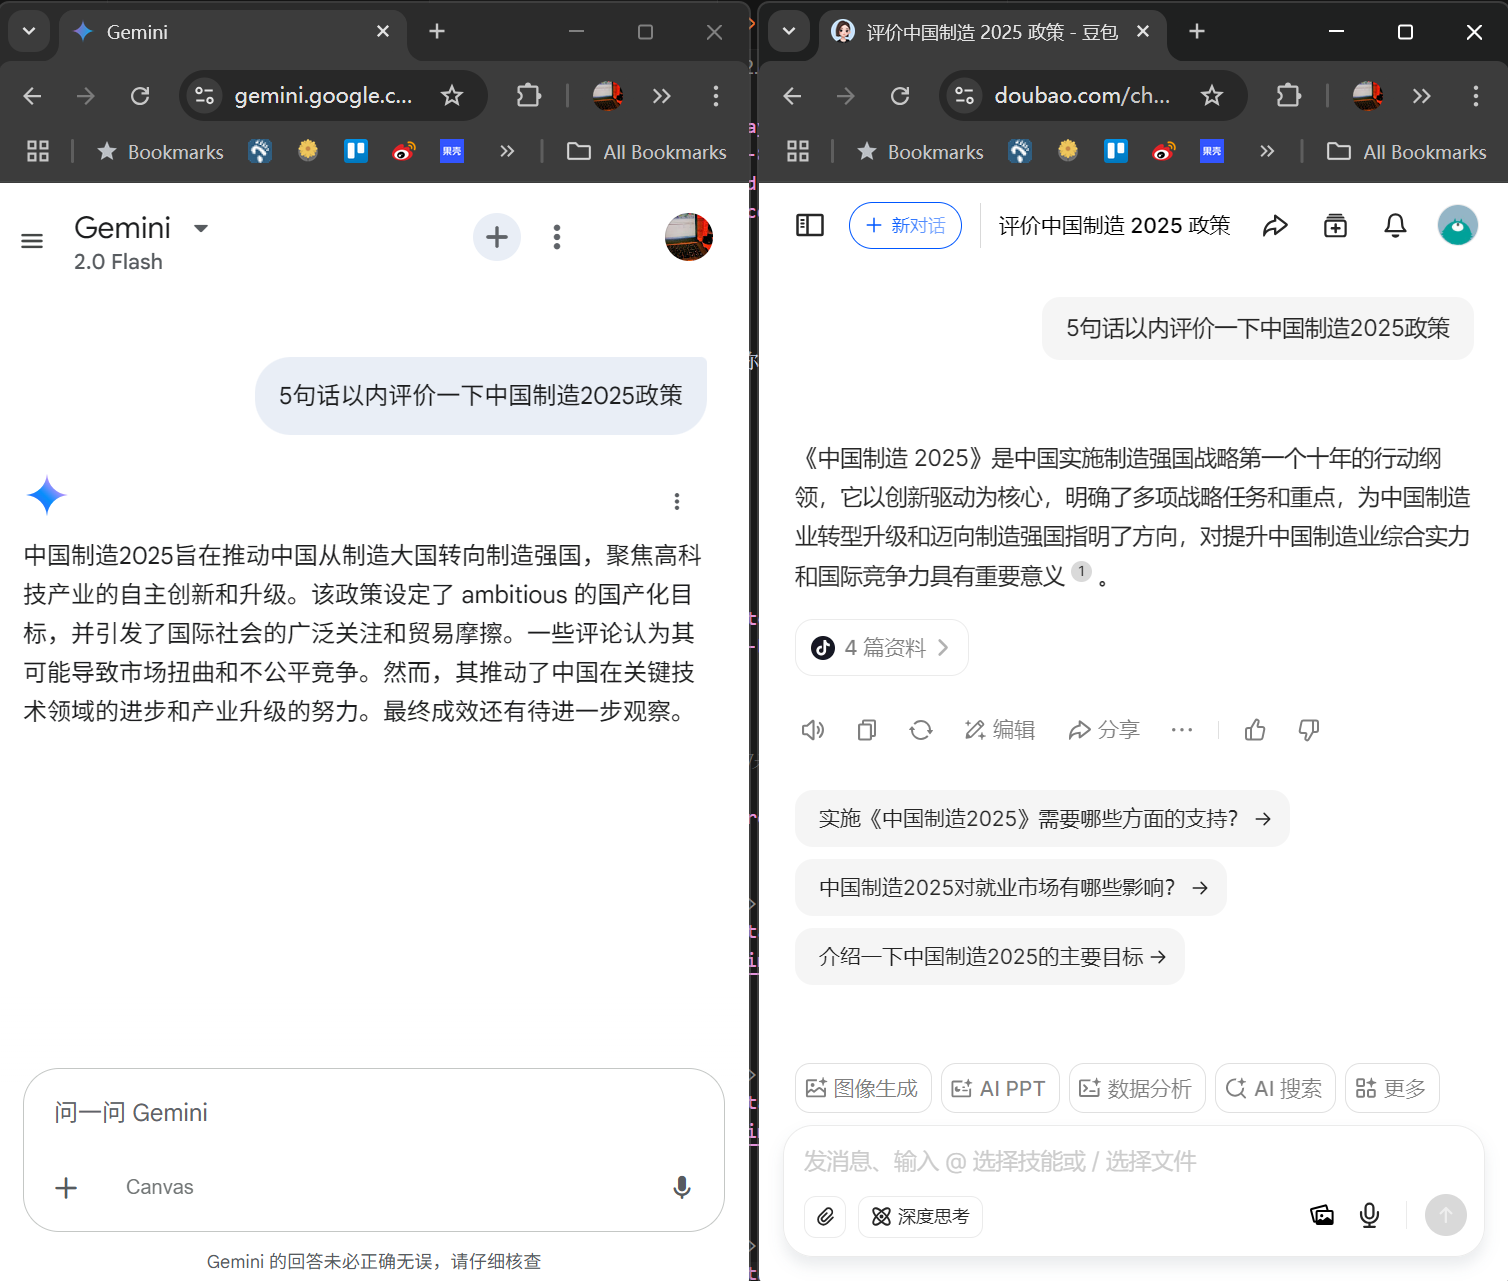Regenerate the Doubao response
The height and width of the screenshot is (1281, 1508).
tap(920, 730)
